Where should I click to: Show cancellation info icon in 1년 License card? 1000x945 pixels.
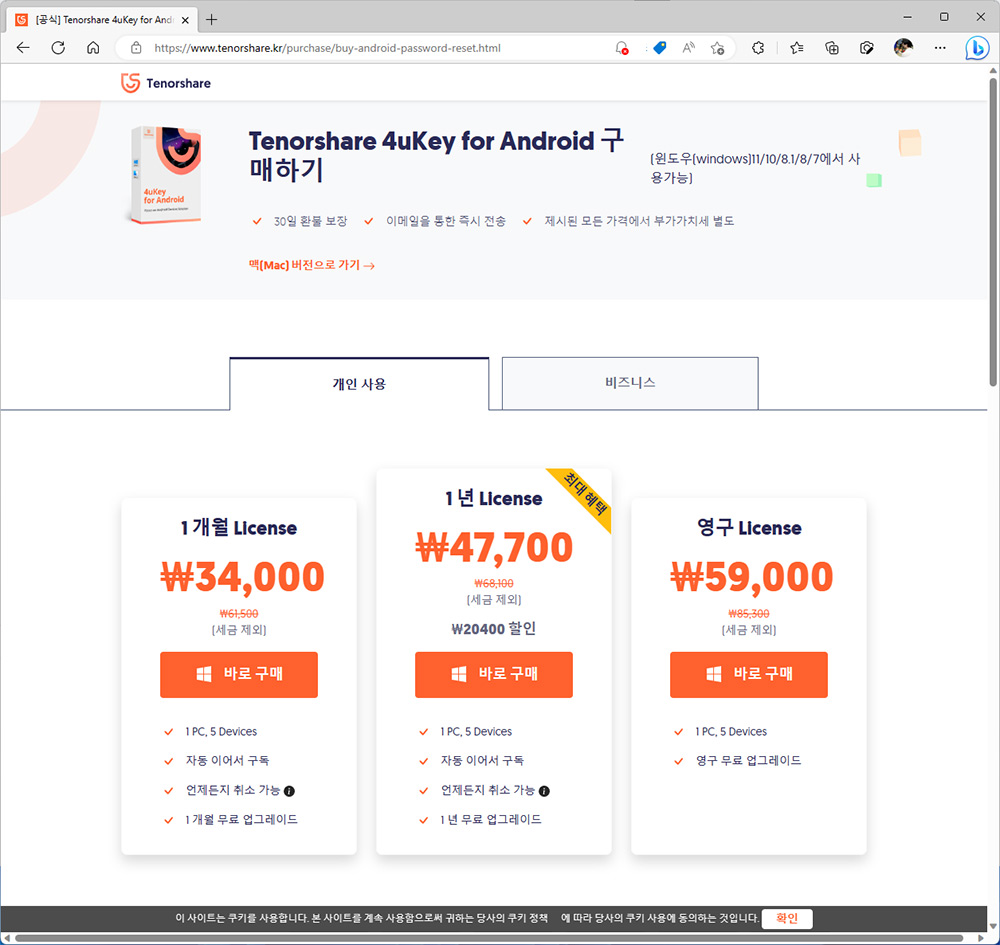coord(544,791)
